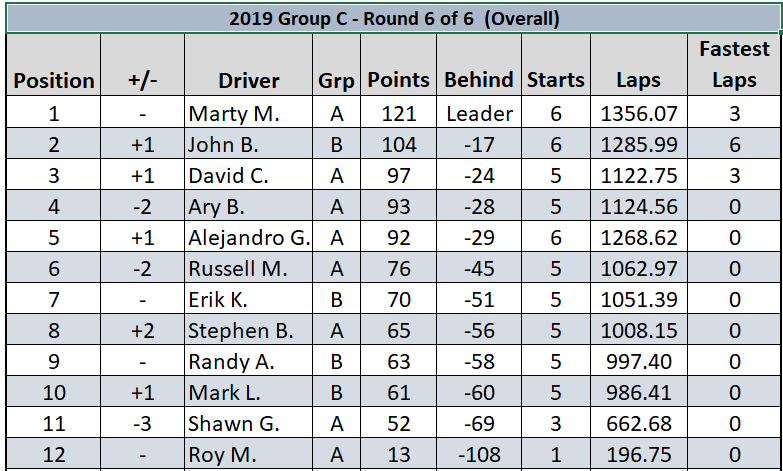Screen dimensions: 783x471
Task: Click the Fastest Laps column header
Action: (734, 64)
